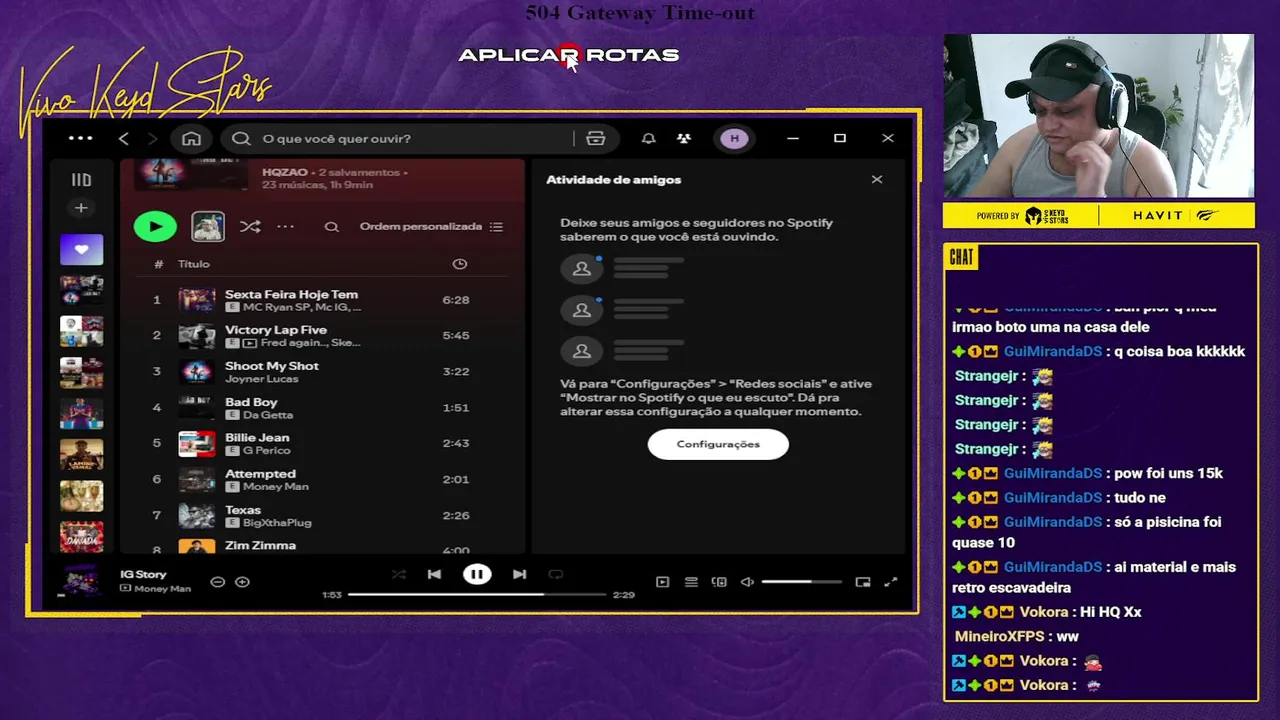This screenshot has height=720, width=1280.
Task: Open the Liked Songs heart playlist
Action: click(x=81, y=249)
